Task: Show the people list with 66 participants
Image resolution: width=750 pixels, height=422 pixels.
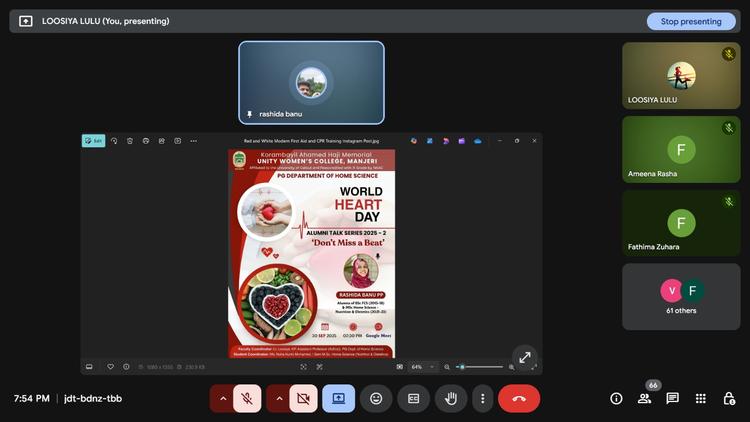Action: click(x=645, y=398)
